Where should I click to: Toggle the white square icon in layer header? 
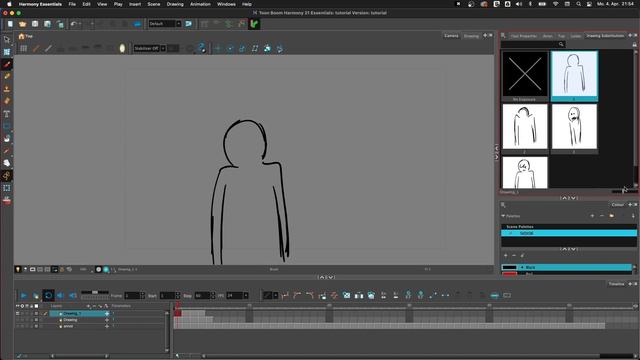click(x=36, y=306)
